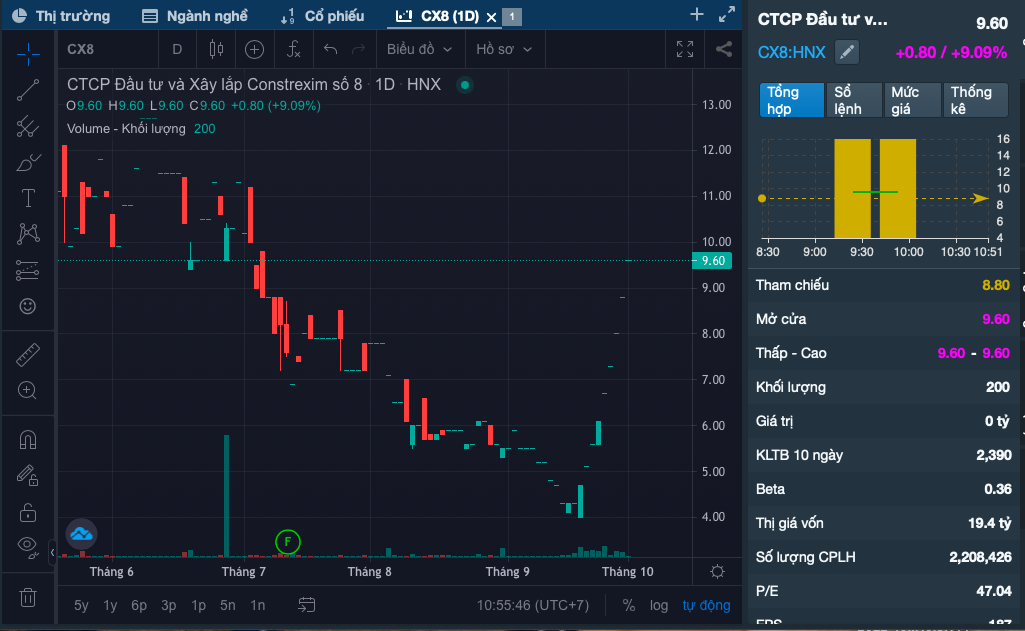
Task: Select the chart pattern tool
Action: click(27, 233)
